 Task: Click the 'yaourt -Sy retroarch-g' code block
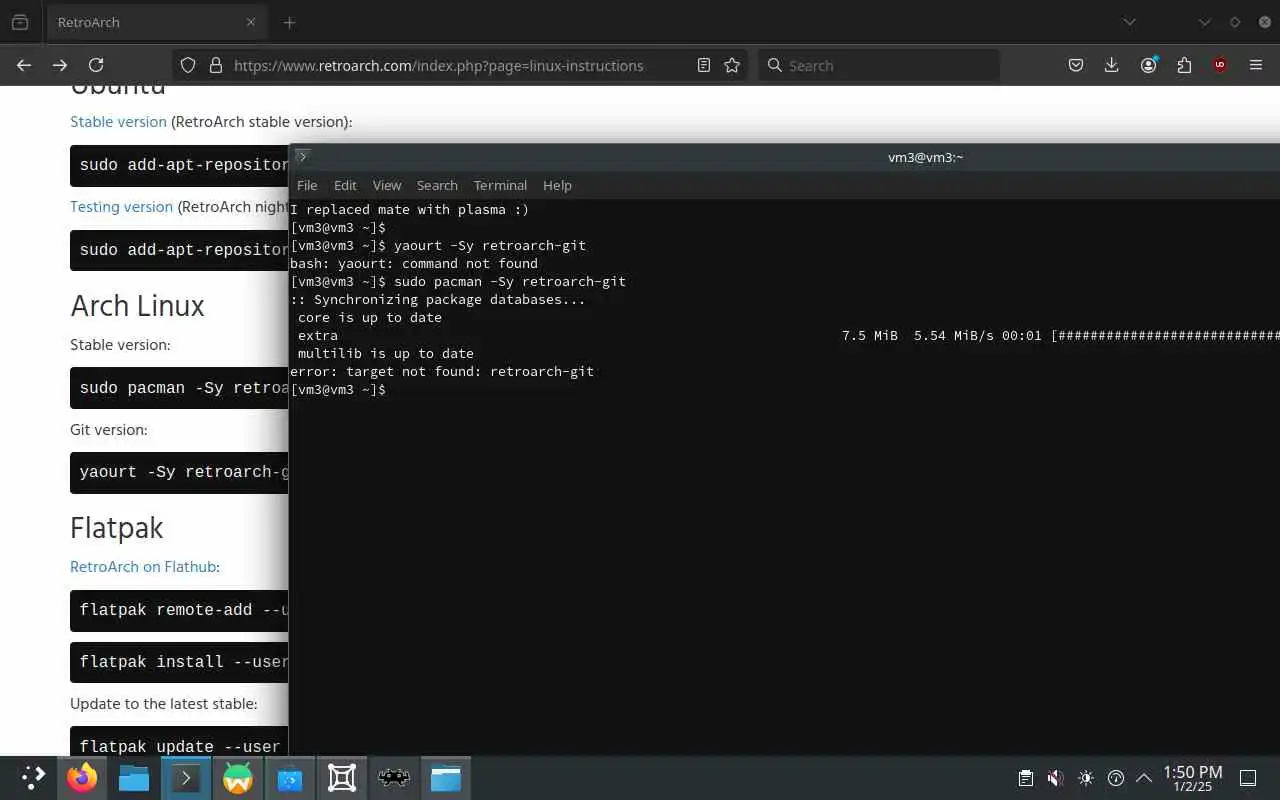click(x=179, y=472)
